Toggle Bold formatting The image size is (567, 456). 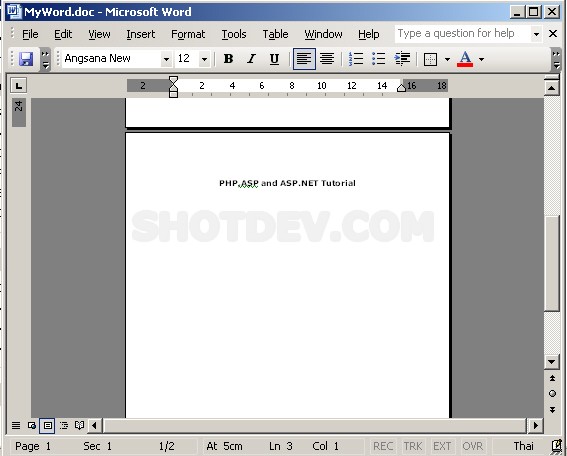[228, 59]
